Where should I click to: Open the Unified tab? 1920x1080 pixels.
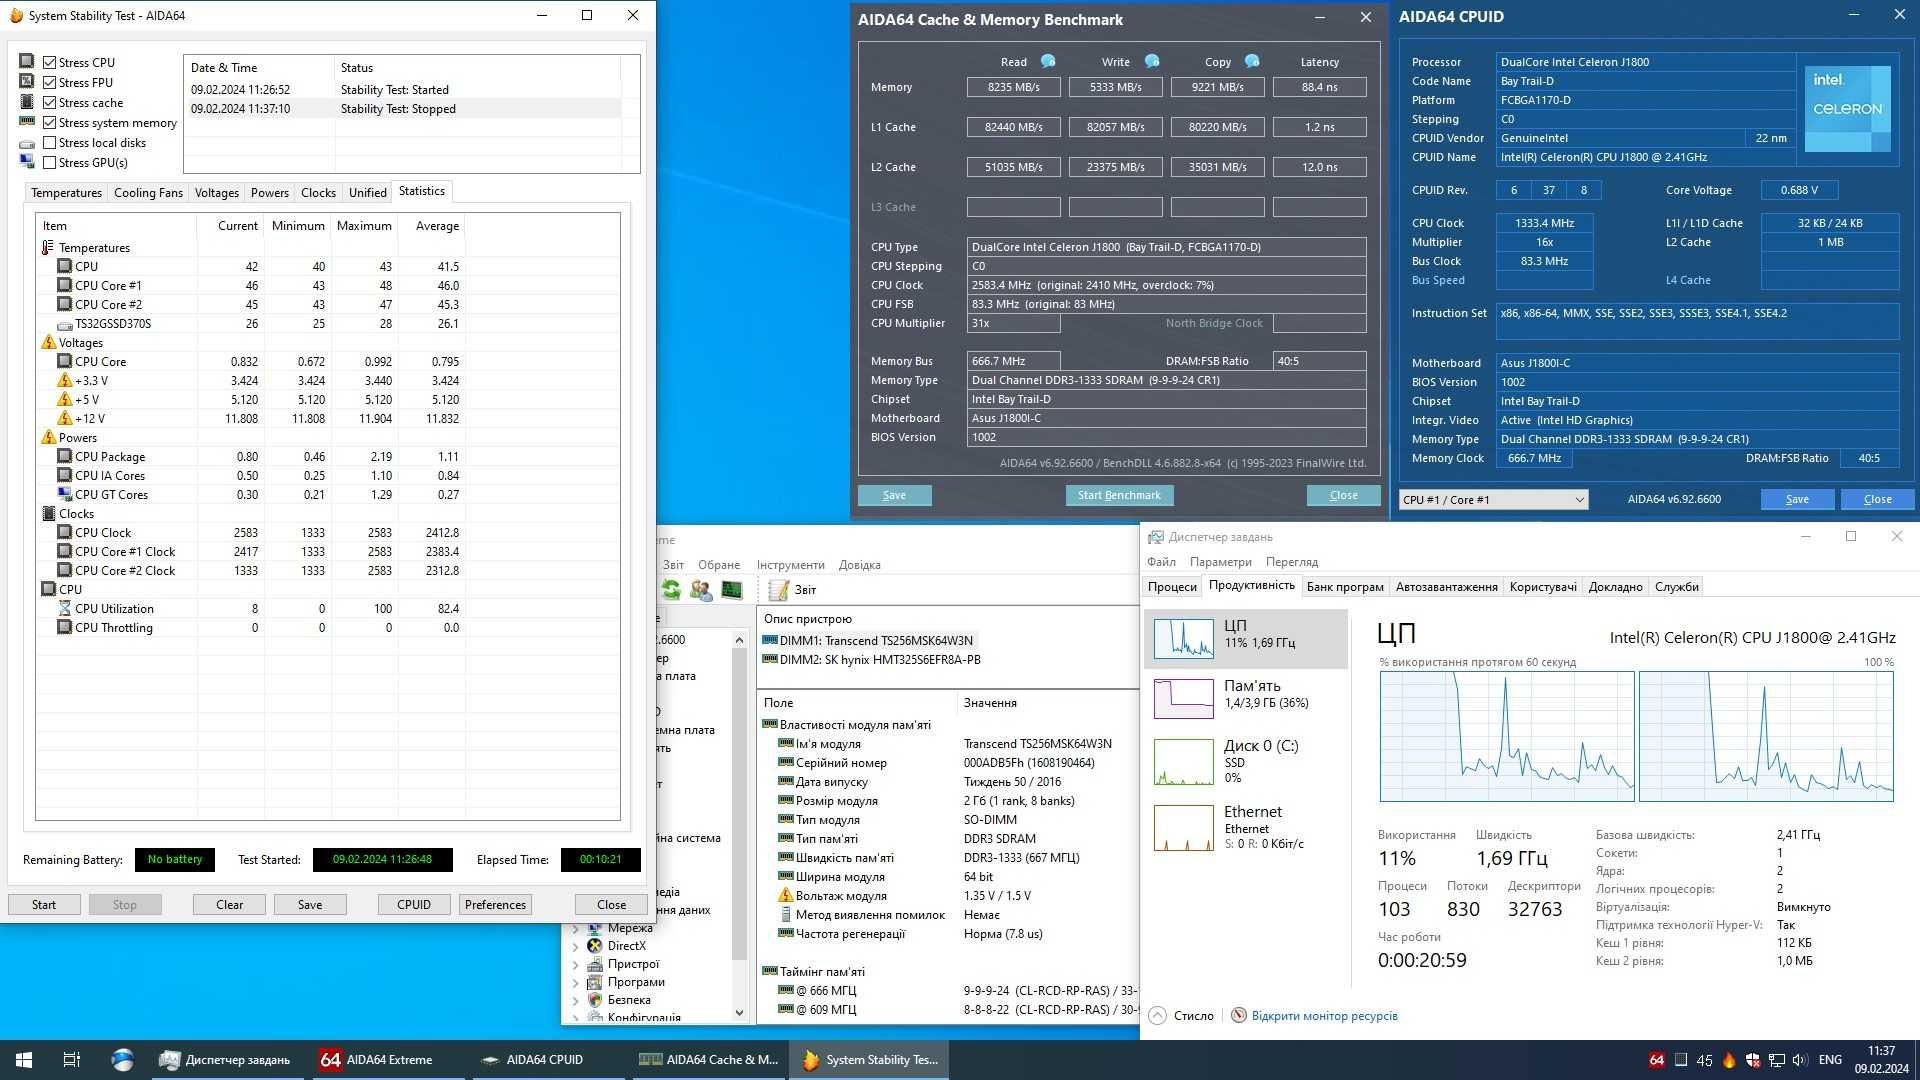pyautogui.click(x=367, y=193)
